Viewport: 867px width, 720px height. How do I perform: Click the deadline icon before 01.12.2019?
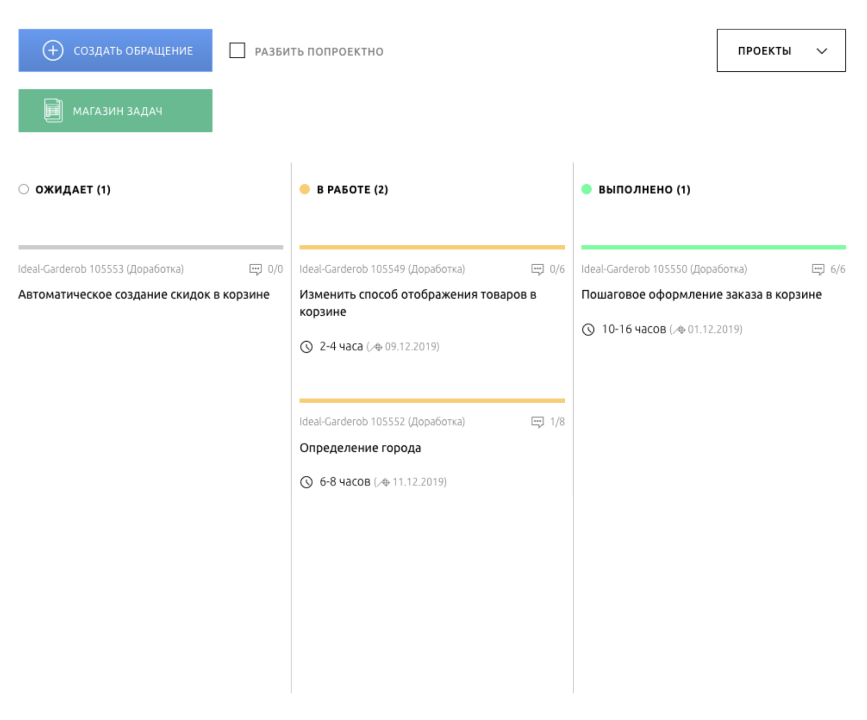pyautogui.click(x=679, y=330)
